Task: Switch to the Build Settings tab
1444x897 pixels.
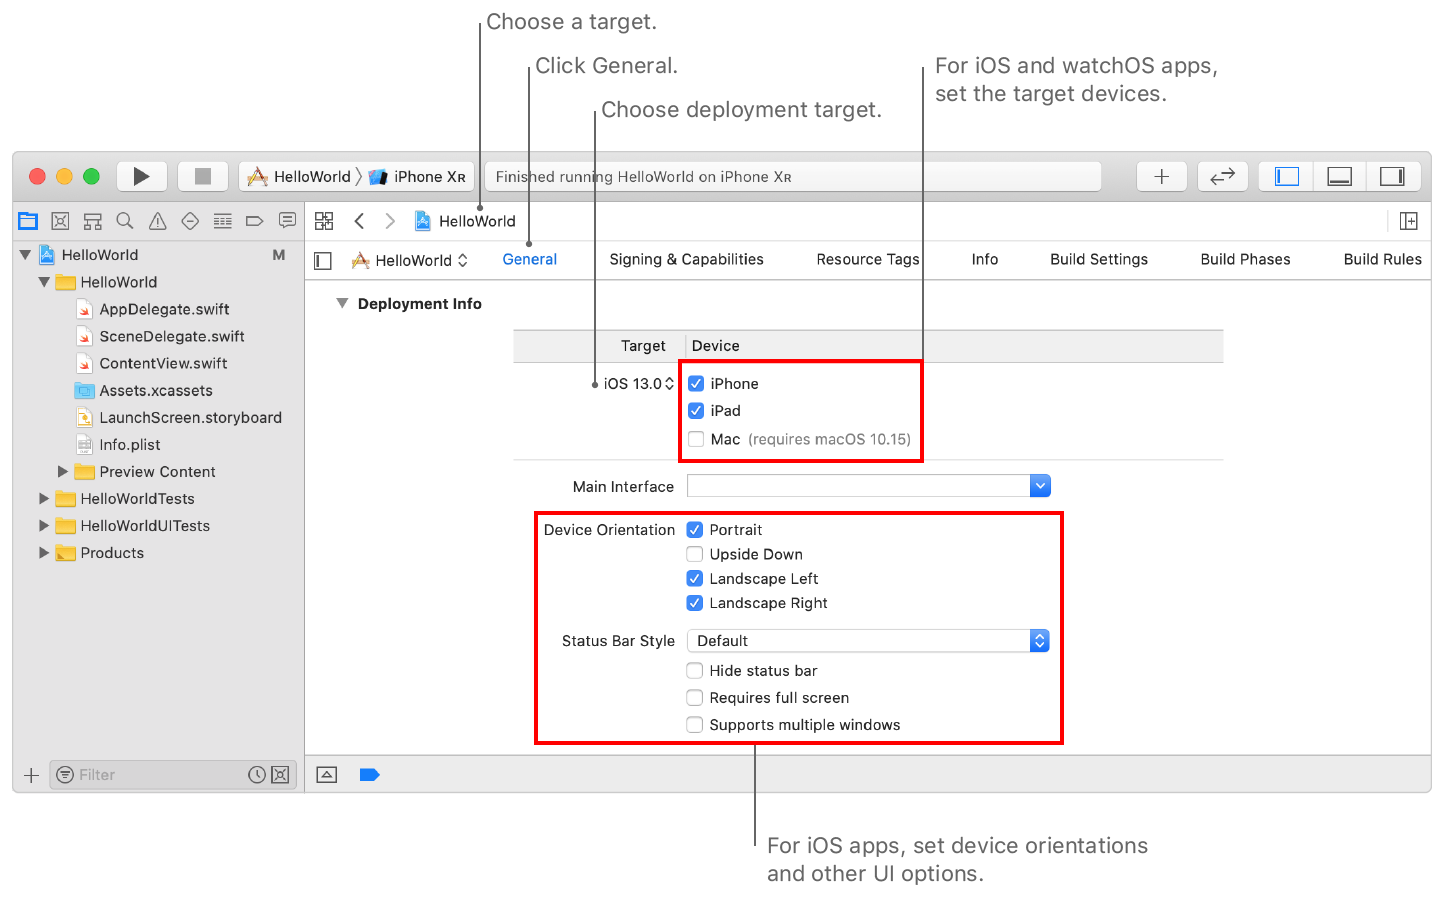Action: coord(1099,259)
